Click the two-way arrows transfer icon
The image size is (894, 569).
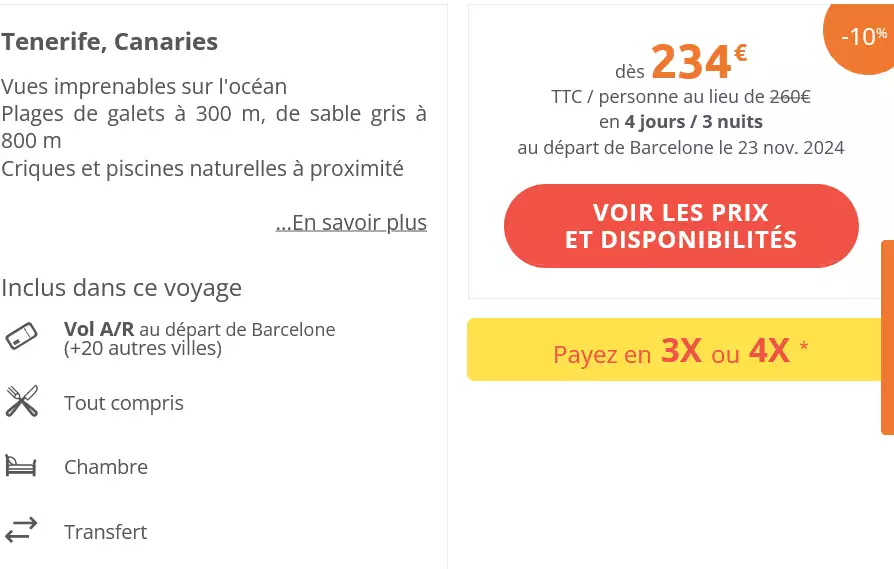click(x=21, y=530)
